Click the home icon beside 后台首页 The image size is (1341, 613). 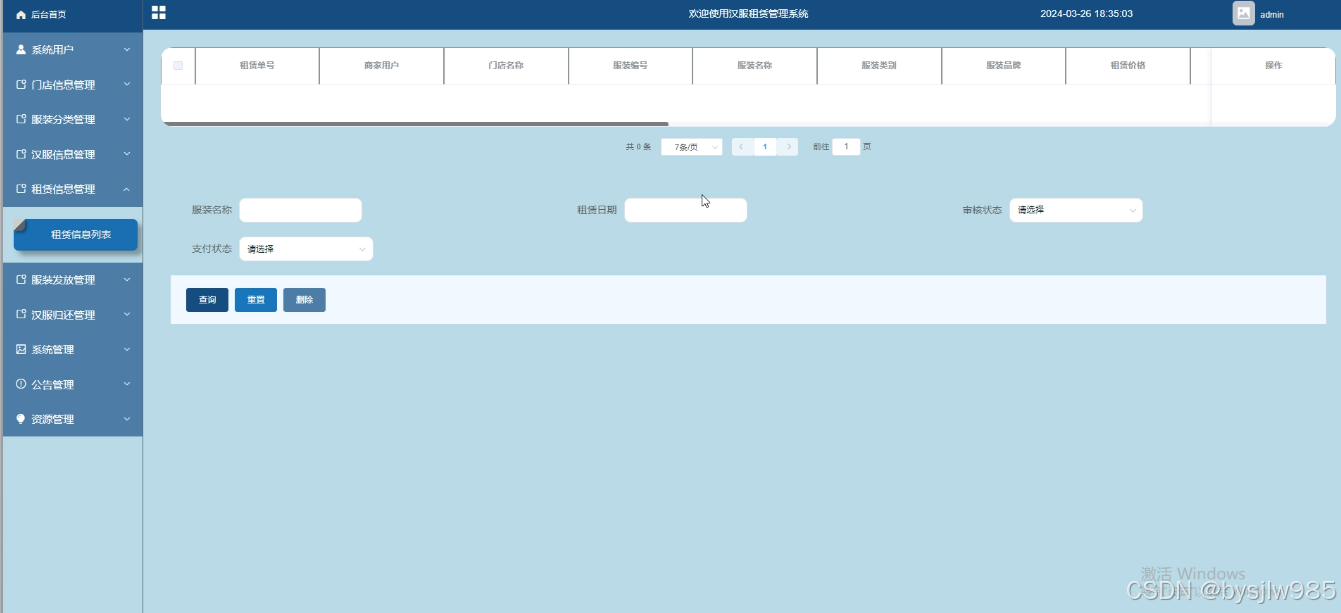21,15
